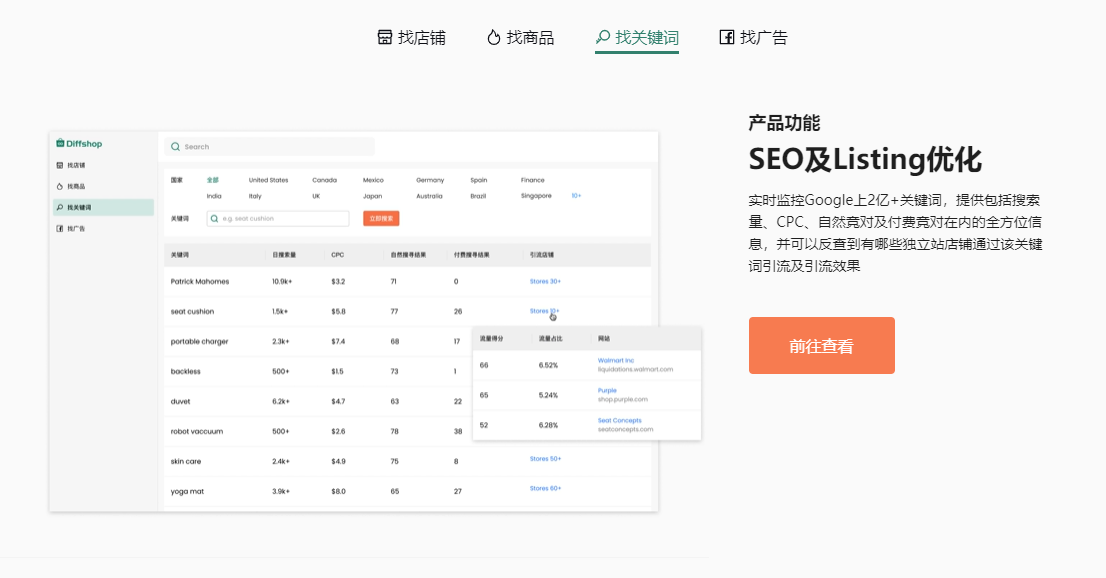Open the 找广告 tab

pyautogui.click(x=753, y=37)
